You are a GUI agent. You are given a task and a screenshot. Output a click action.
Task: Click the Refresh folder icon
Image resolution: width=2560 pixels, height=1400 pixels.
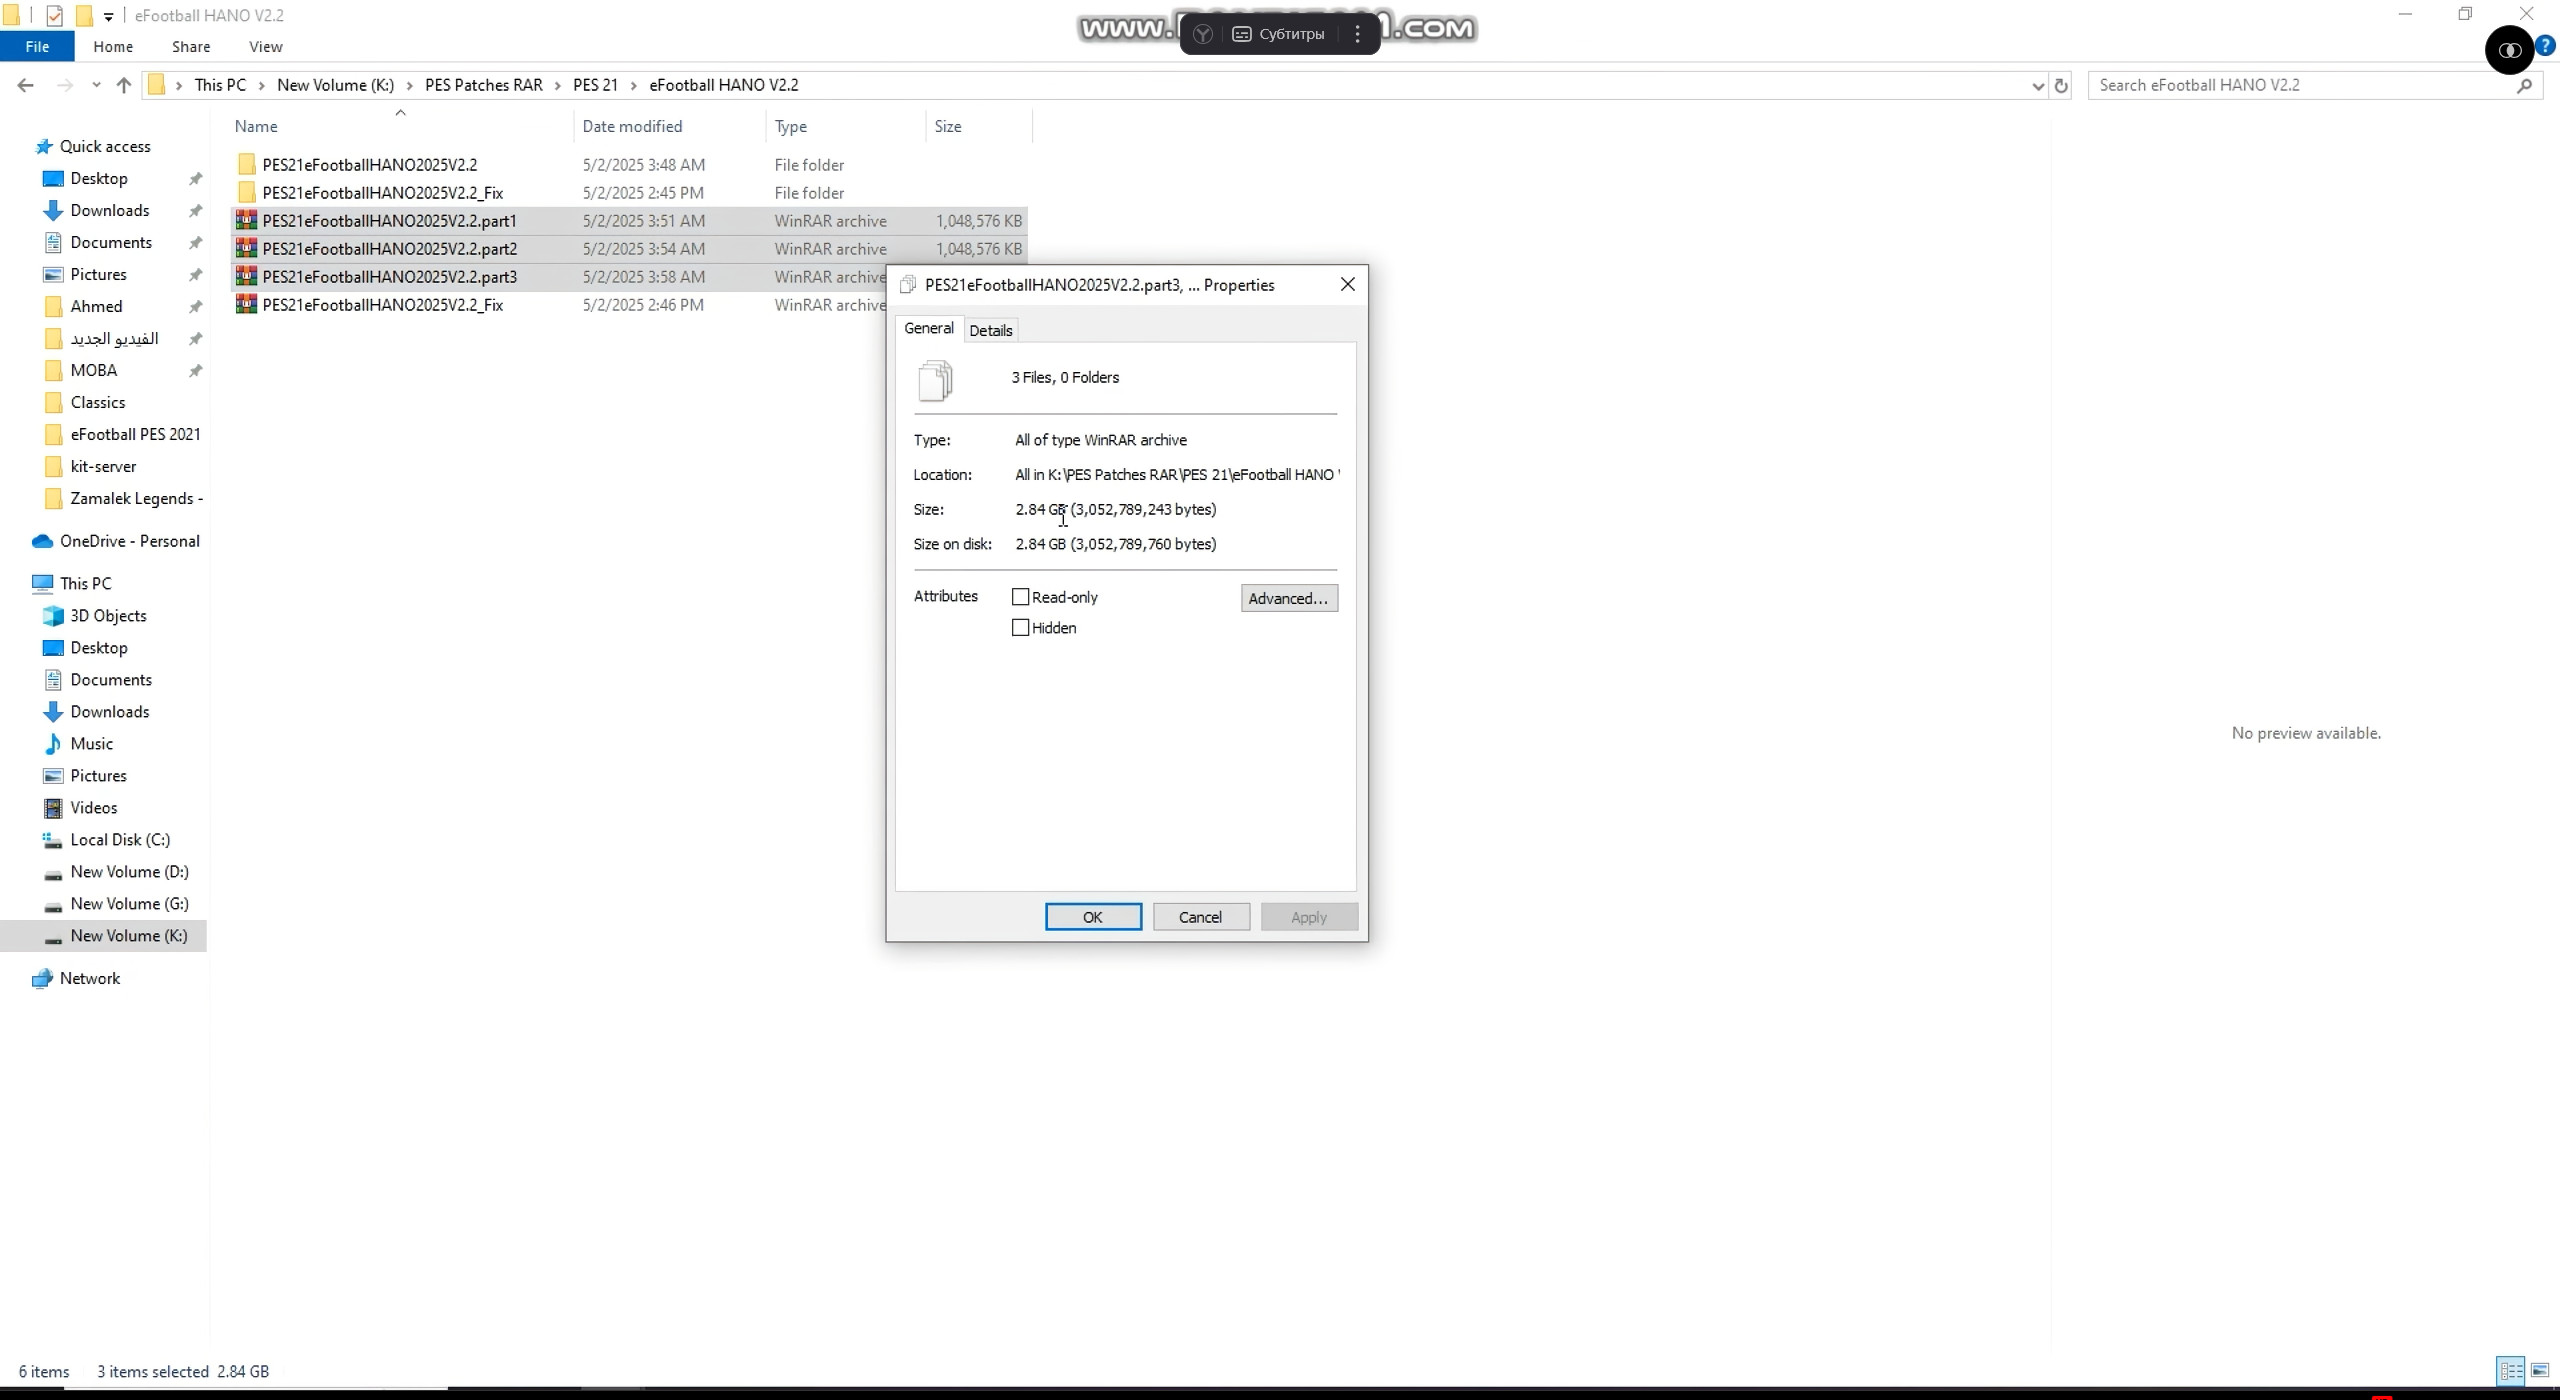[x=2061, y=86]
